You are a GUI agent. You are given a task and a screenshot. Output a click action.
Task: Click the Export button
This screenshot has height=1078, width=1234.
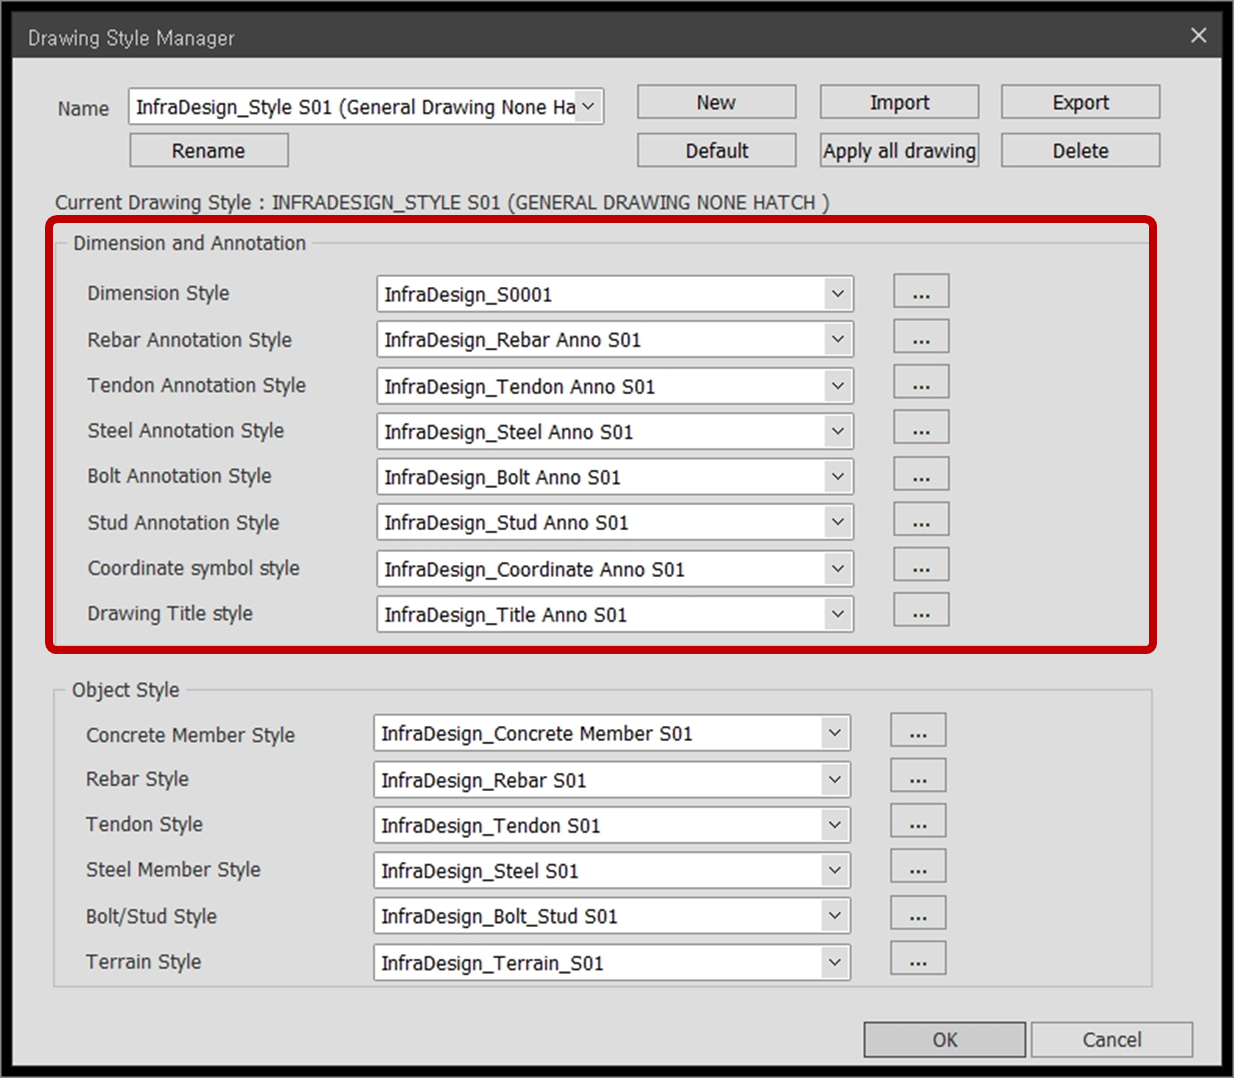pyautogui.click(x=1080, y=102)
